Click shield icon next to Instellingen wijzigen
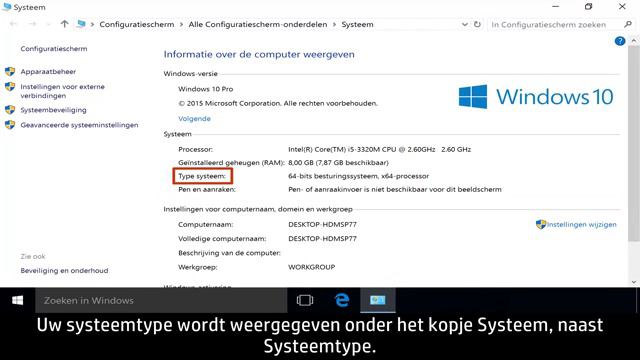Screen dimensions: 640x360 tap(541, 224)
